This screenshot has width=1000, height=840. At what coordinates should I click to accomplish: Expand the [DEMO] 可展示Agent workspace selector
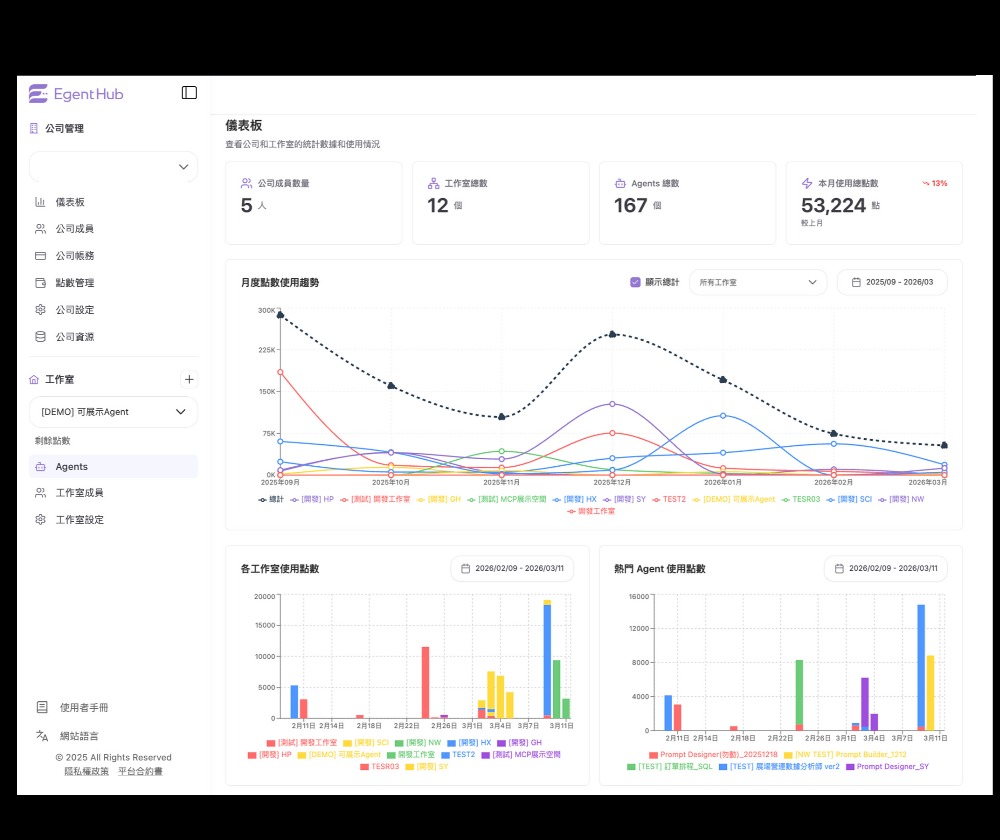[x=113, y=412]
